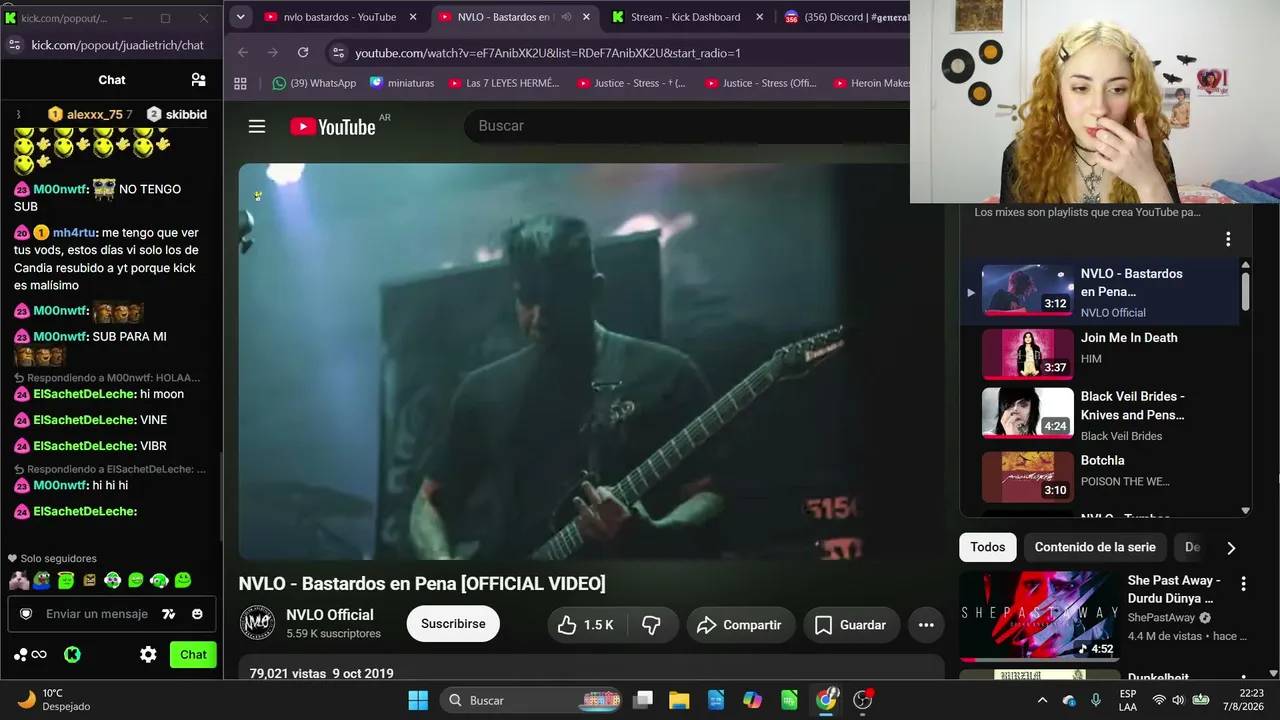This screenshot has height=720, width=1280.
Task: Open the Las 7 LEYES HERMÉ... bookmark
Action: [x=504, y=84]
